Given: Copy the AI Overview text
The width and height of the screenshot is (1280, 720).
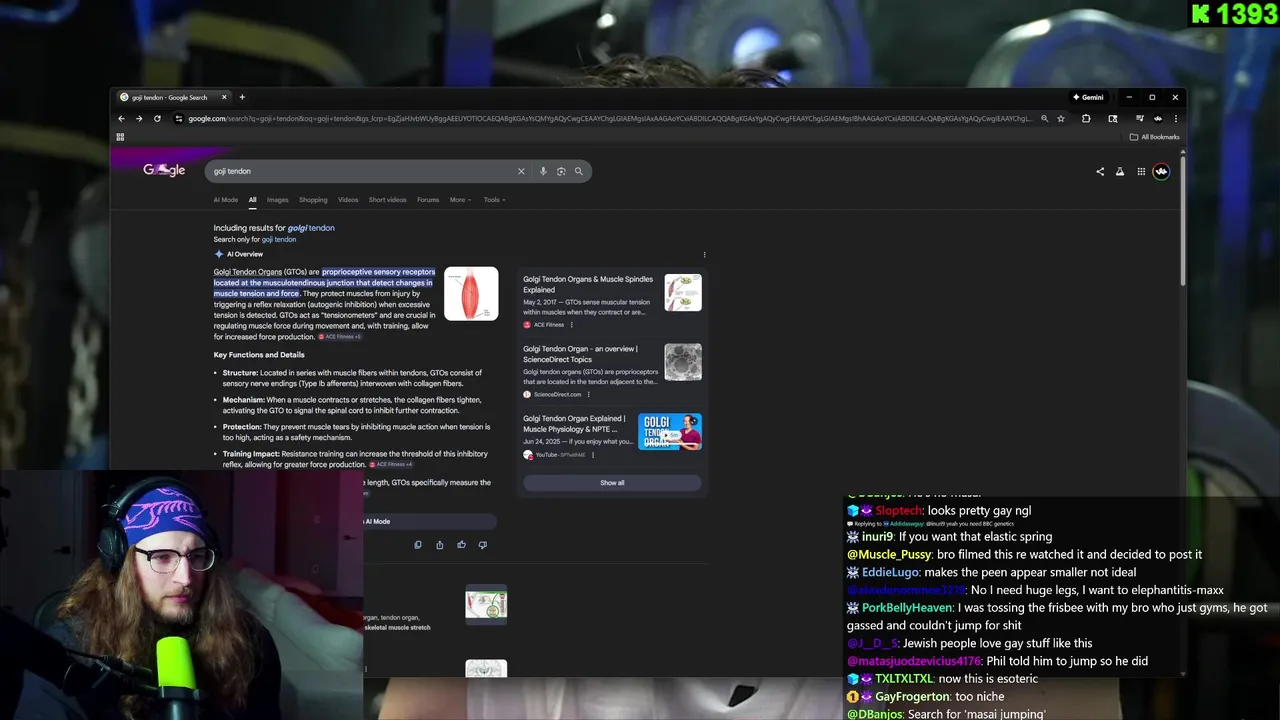Looking at the screenshot, I should [x=418, y=545].
